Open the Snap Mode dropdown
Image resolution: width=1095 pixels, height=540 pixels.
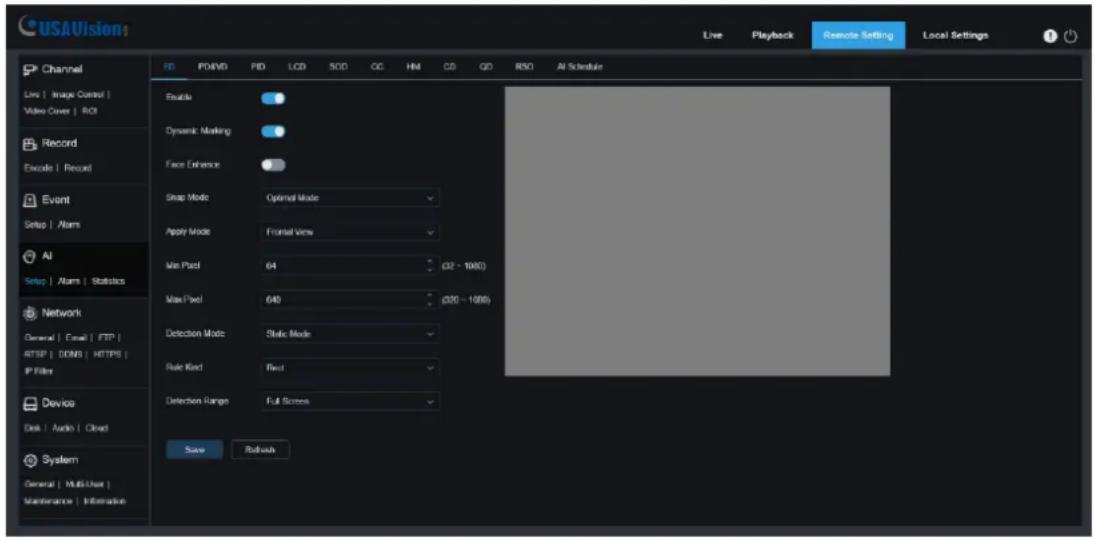click(x=350, y=198)
